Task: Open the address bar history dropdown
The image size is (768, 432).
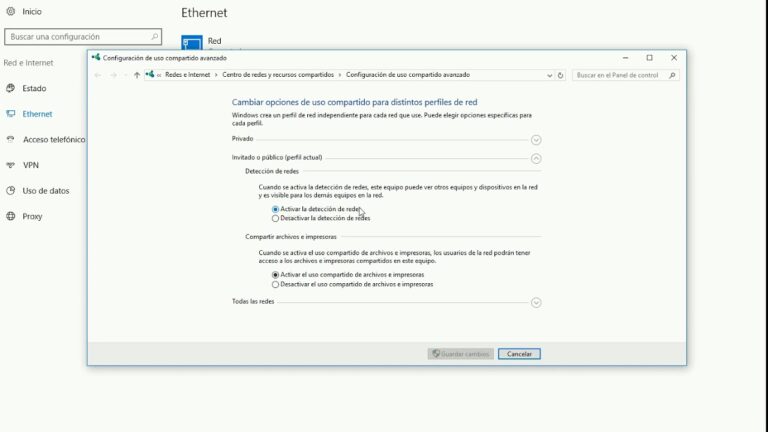Action: pyautogui.click(x=549, y=75)
